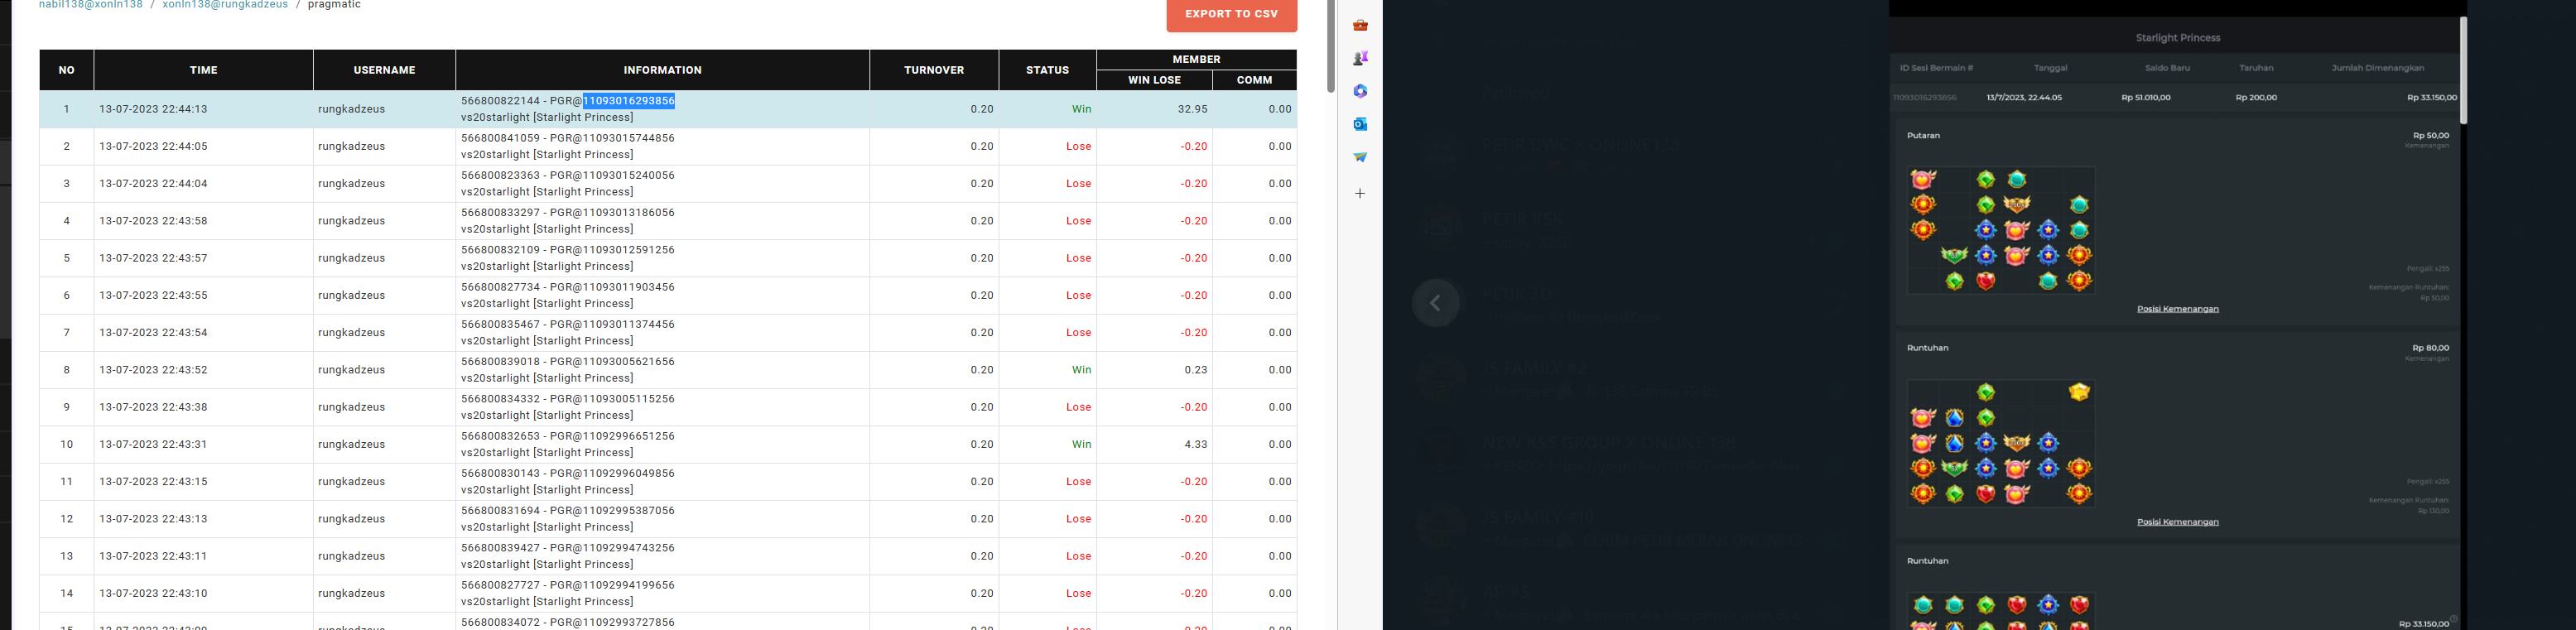This screenshot has width=2576, height=630.
Task: Click the second Posisi Kemenangan link under Runtuhan
Action: click(2177, 522)
